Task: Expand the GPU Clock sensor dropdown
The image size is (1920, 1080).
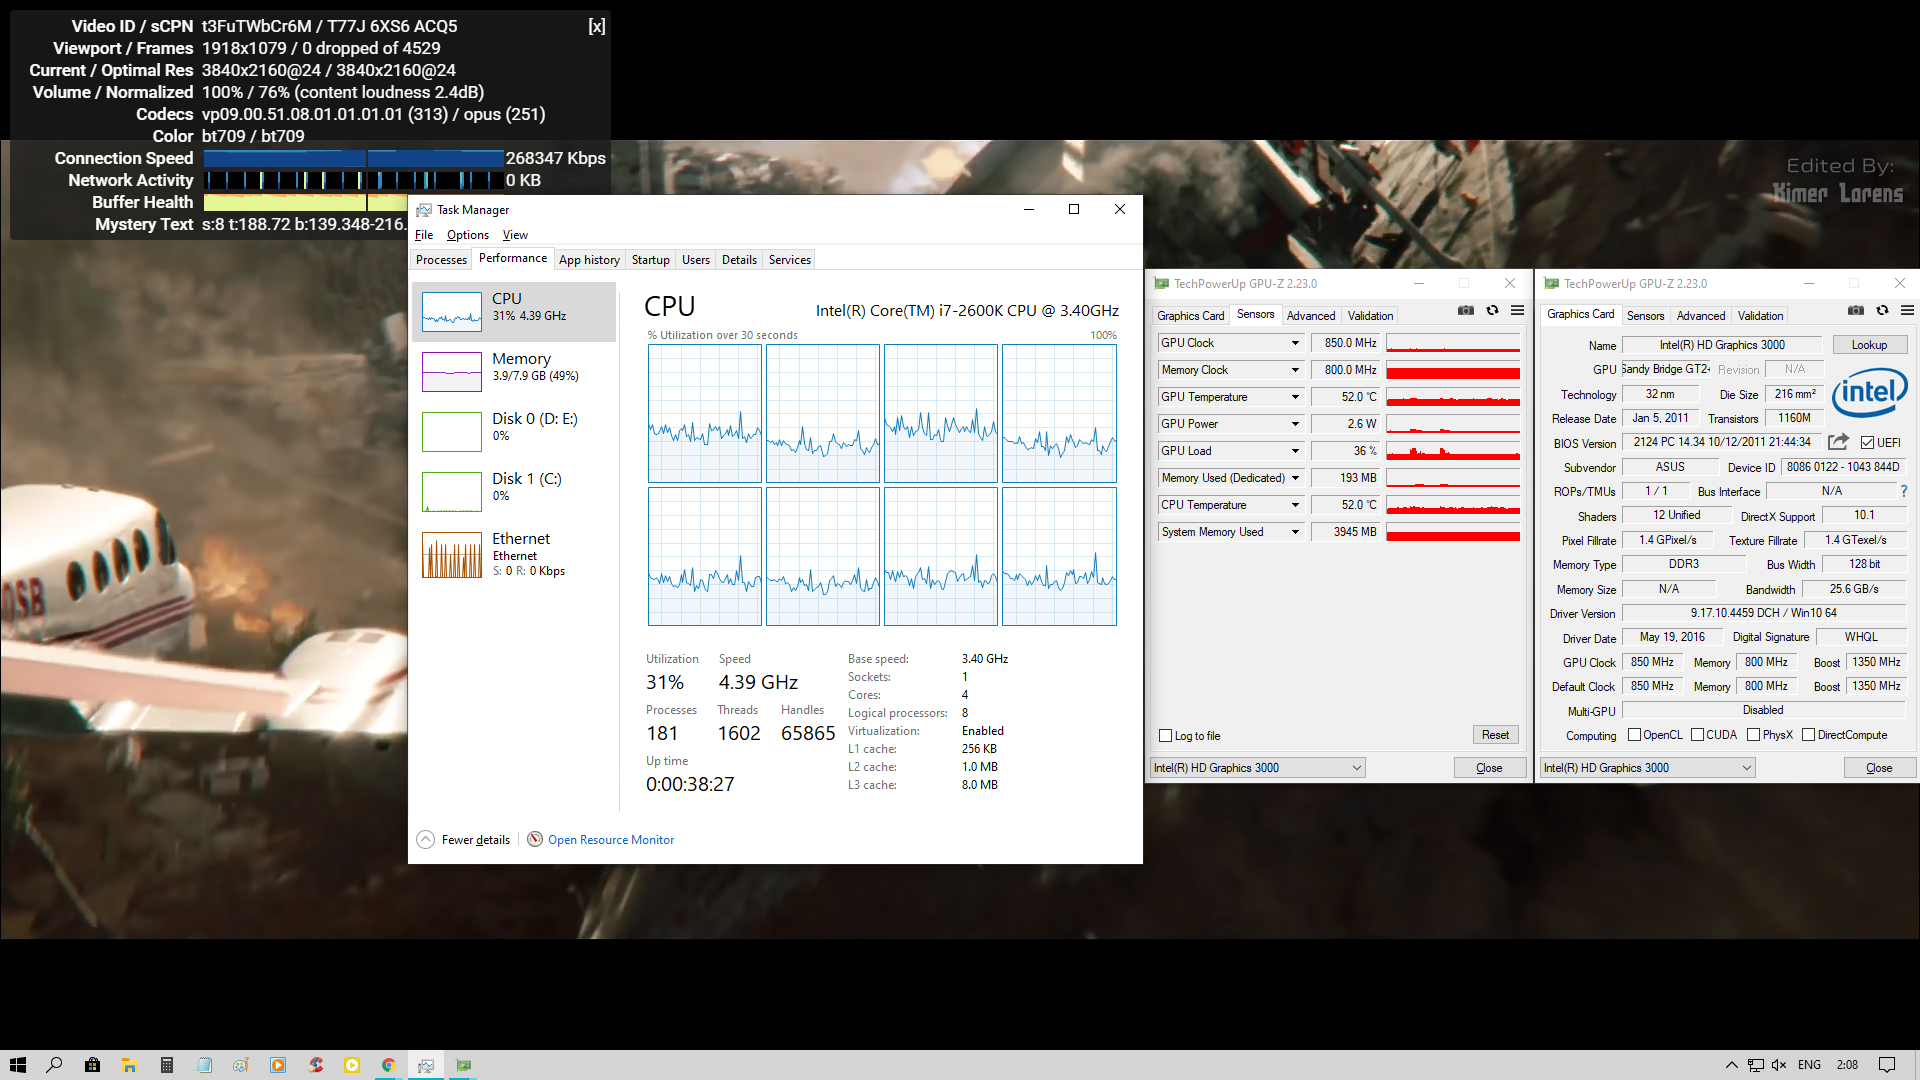Action: point(1295,343)
